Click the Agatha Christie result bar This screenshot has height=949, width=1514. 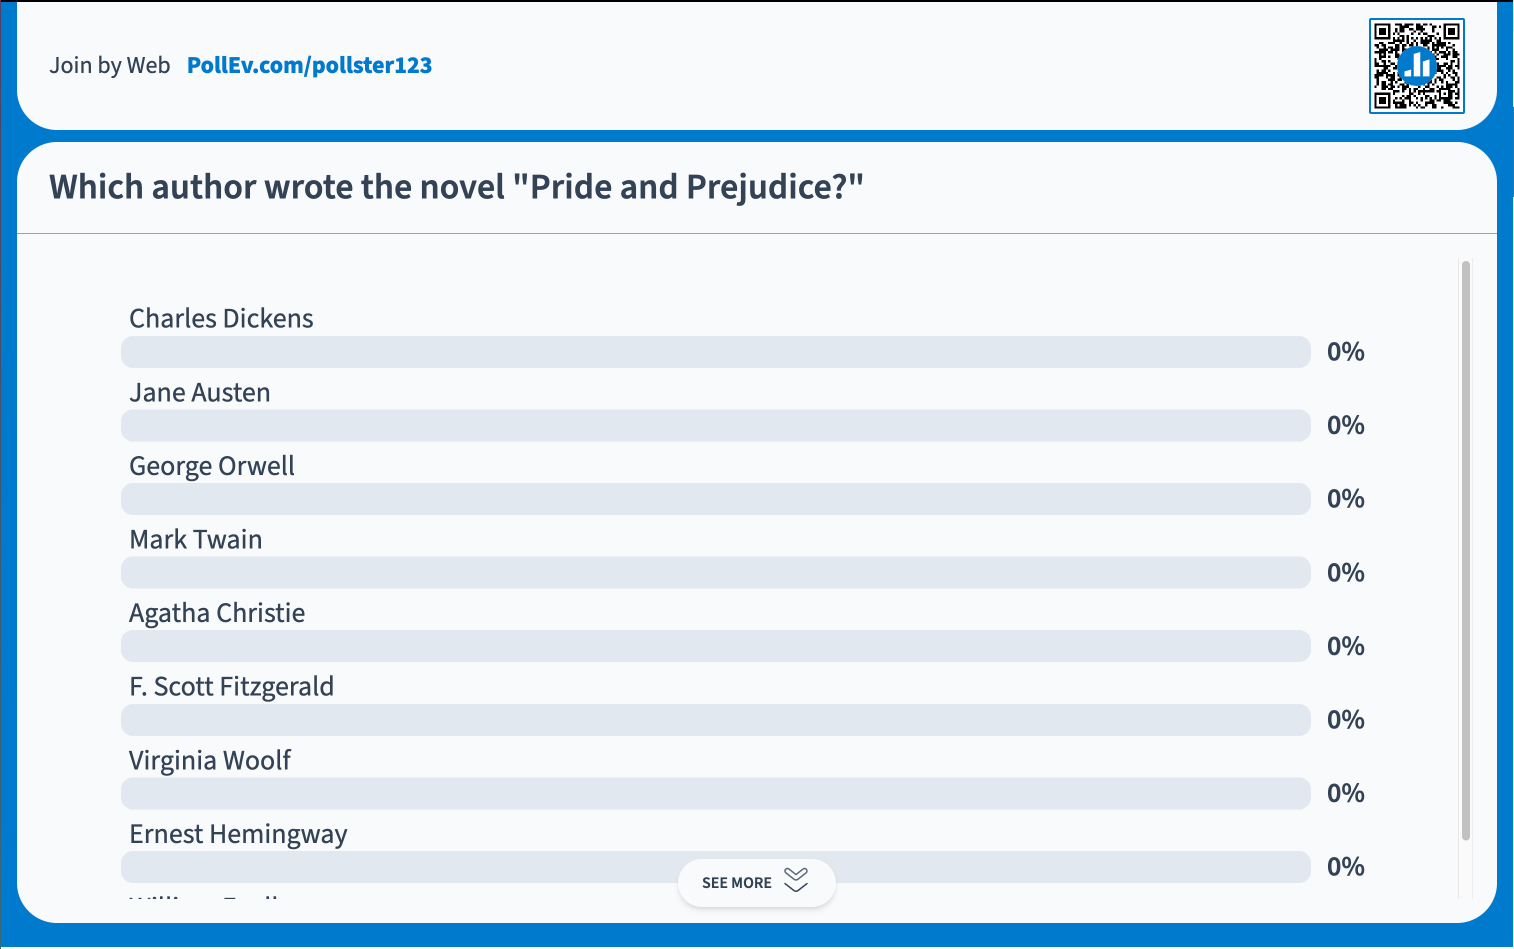(715, 646)
